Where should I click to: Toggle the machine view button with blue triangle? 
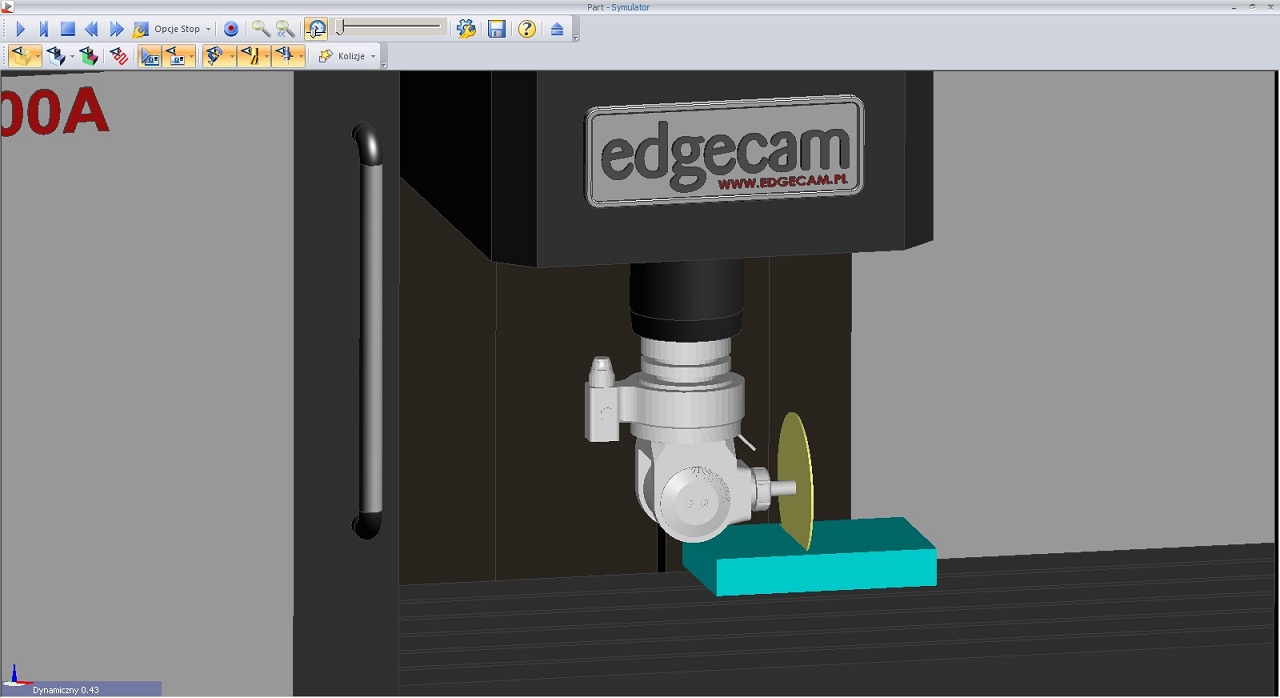click(x=150, y=56)
